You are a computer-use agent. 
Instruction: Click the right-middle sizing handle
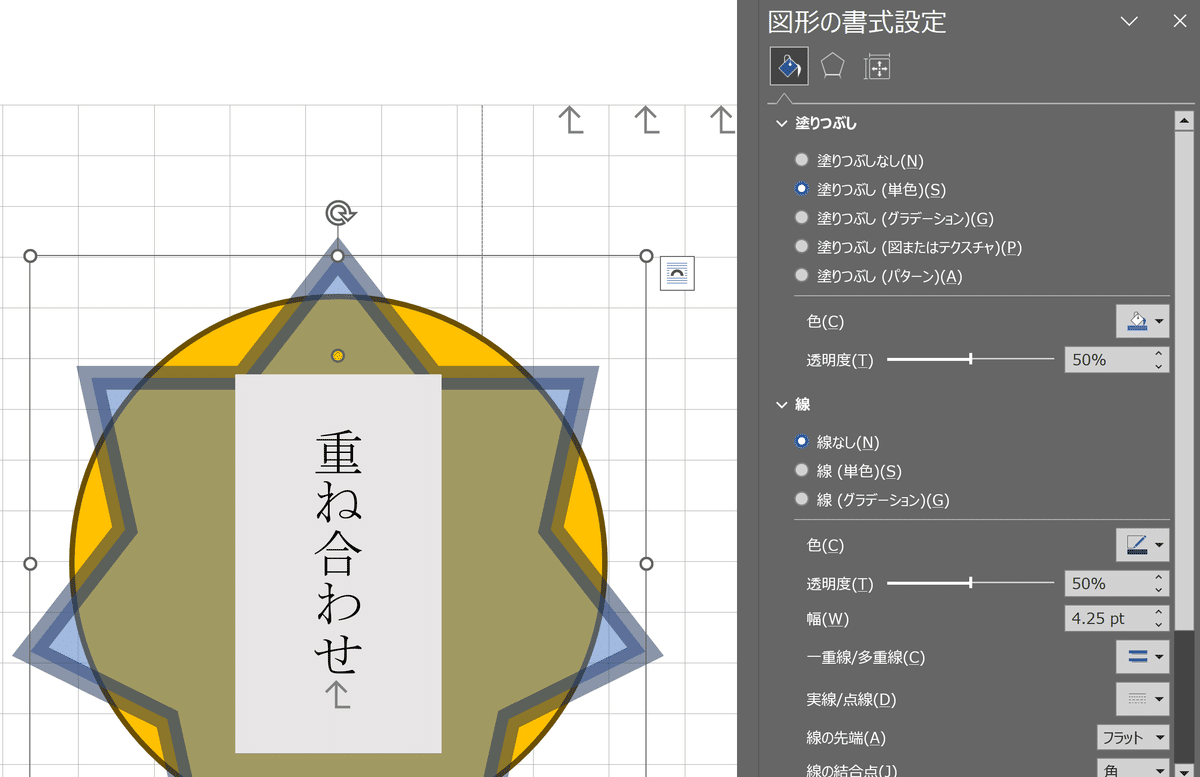click(646, 564)
